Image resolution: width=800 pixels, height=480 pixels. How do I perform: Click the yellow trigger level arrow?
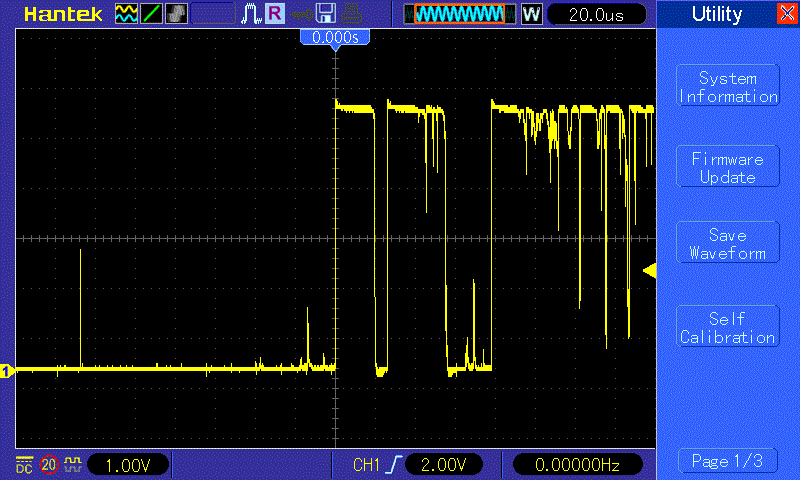point(649,270)
